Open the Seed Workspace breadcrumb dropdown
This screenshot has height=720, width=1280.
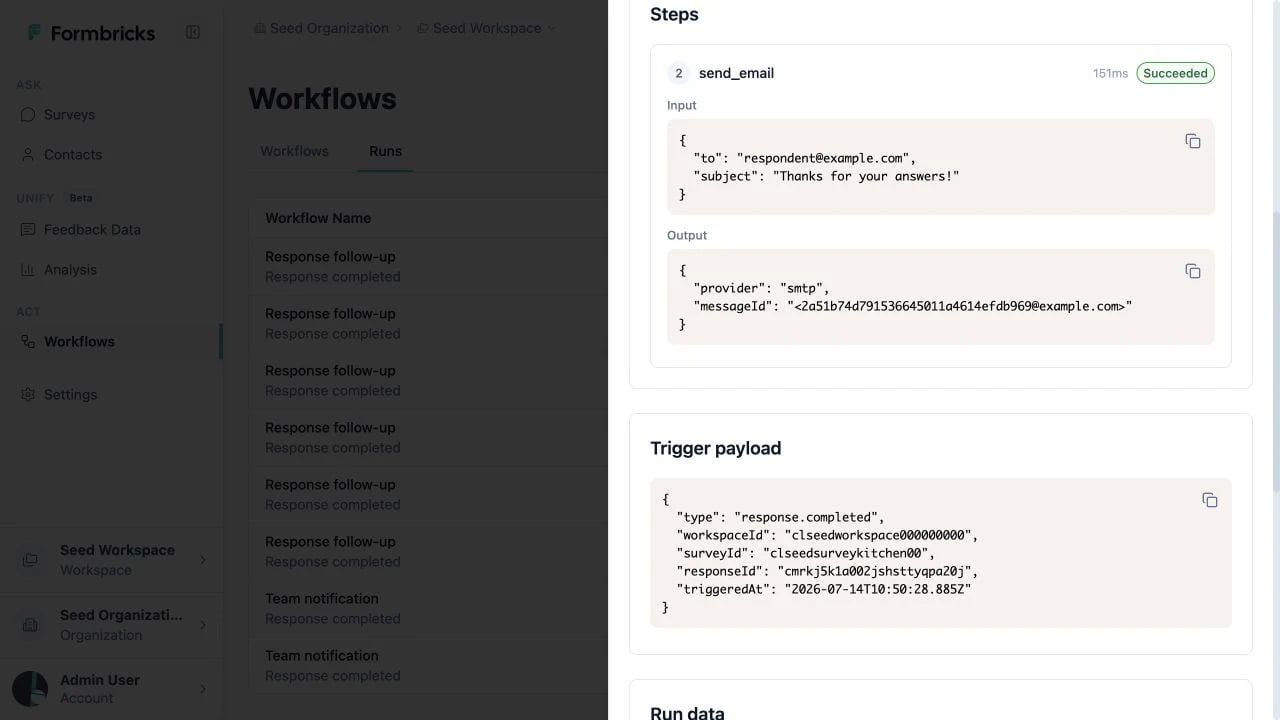pos(486,29)
